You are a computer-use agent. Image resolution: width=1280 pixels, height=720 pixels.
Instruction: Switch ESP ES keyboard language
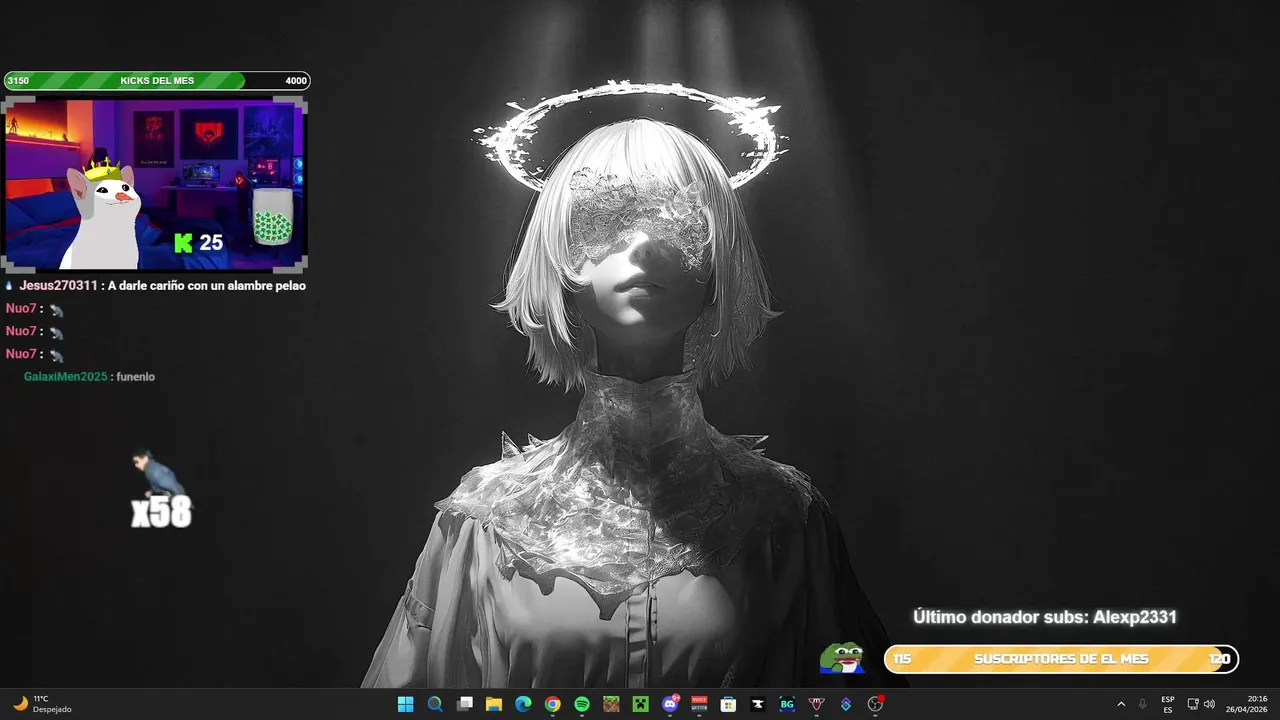[x=1168, y=704]
